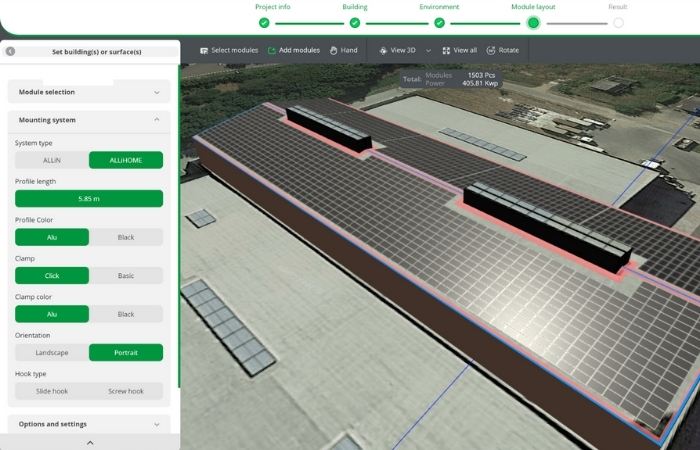This screenshot has height=450, width=700.
Task: Go to Project info step
Action: point(273,7)
